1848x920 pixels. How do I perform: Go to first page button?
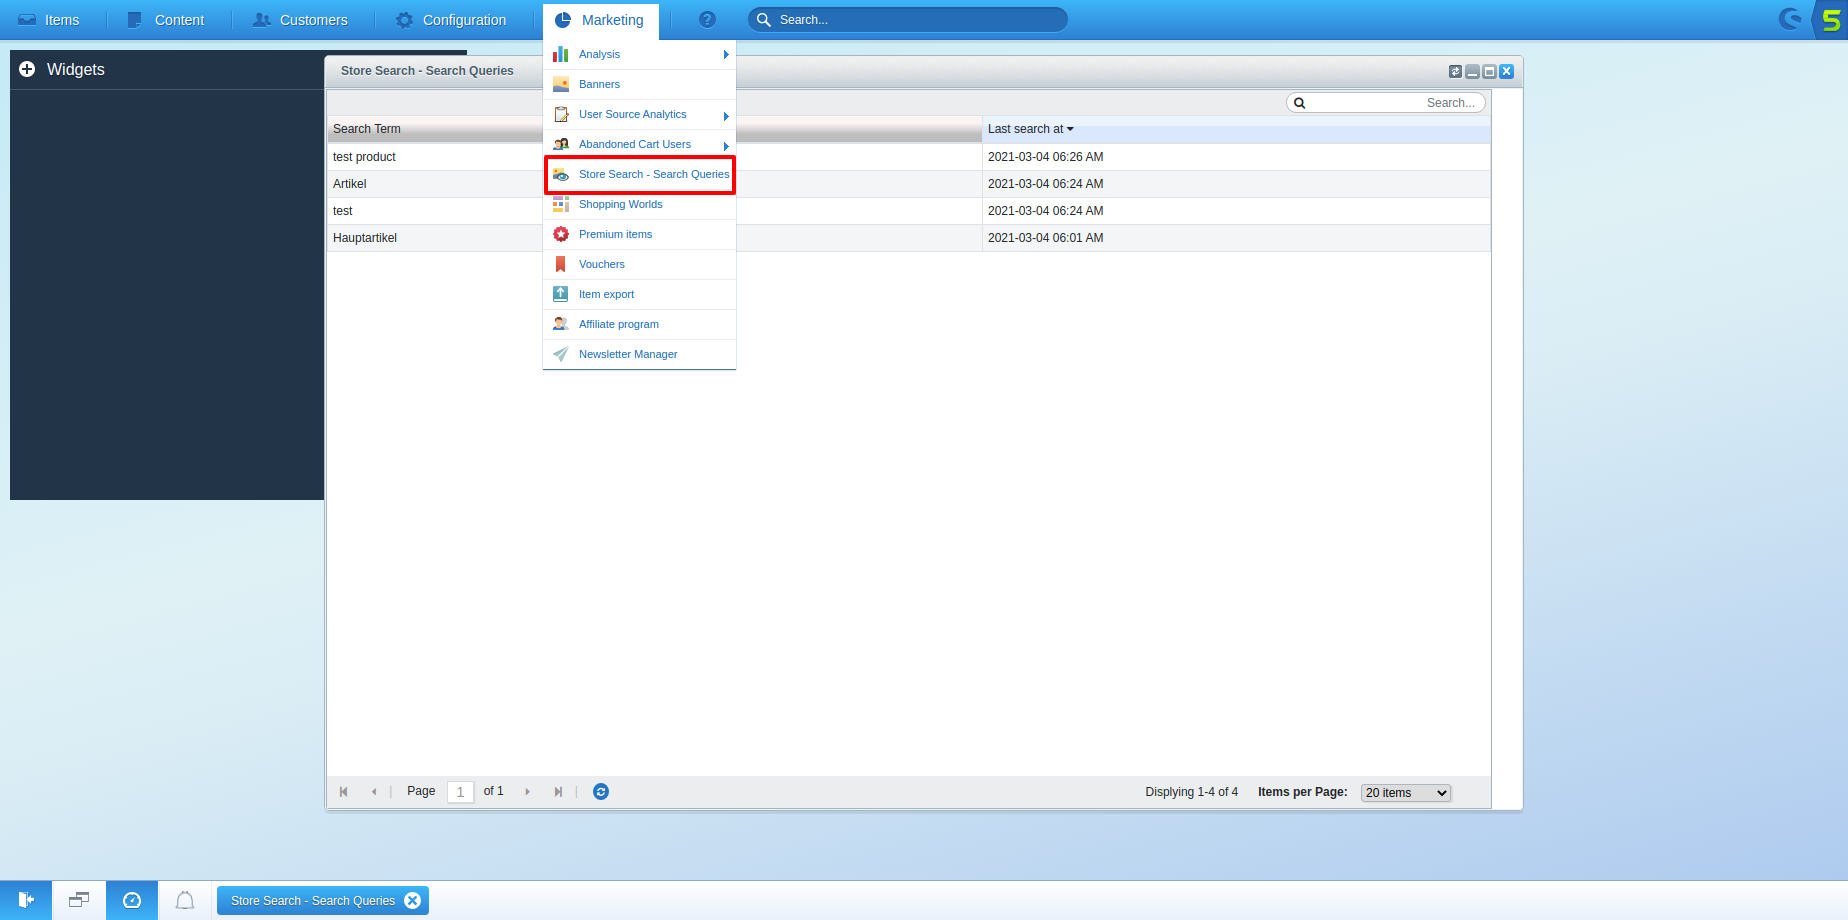click(344, 792)
